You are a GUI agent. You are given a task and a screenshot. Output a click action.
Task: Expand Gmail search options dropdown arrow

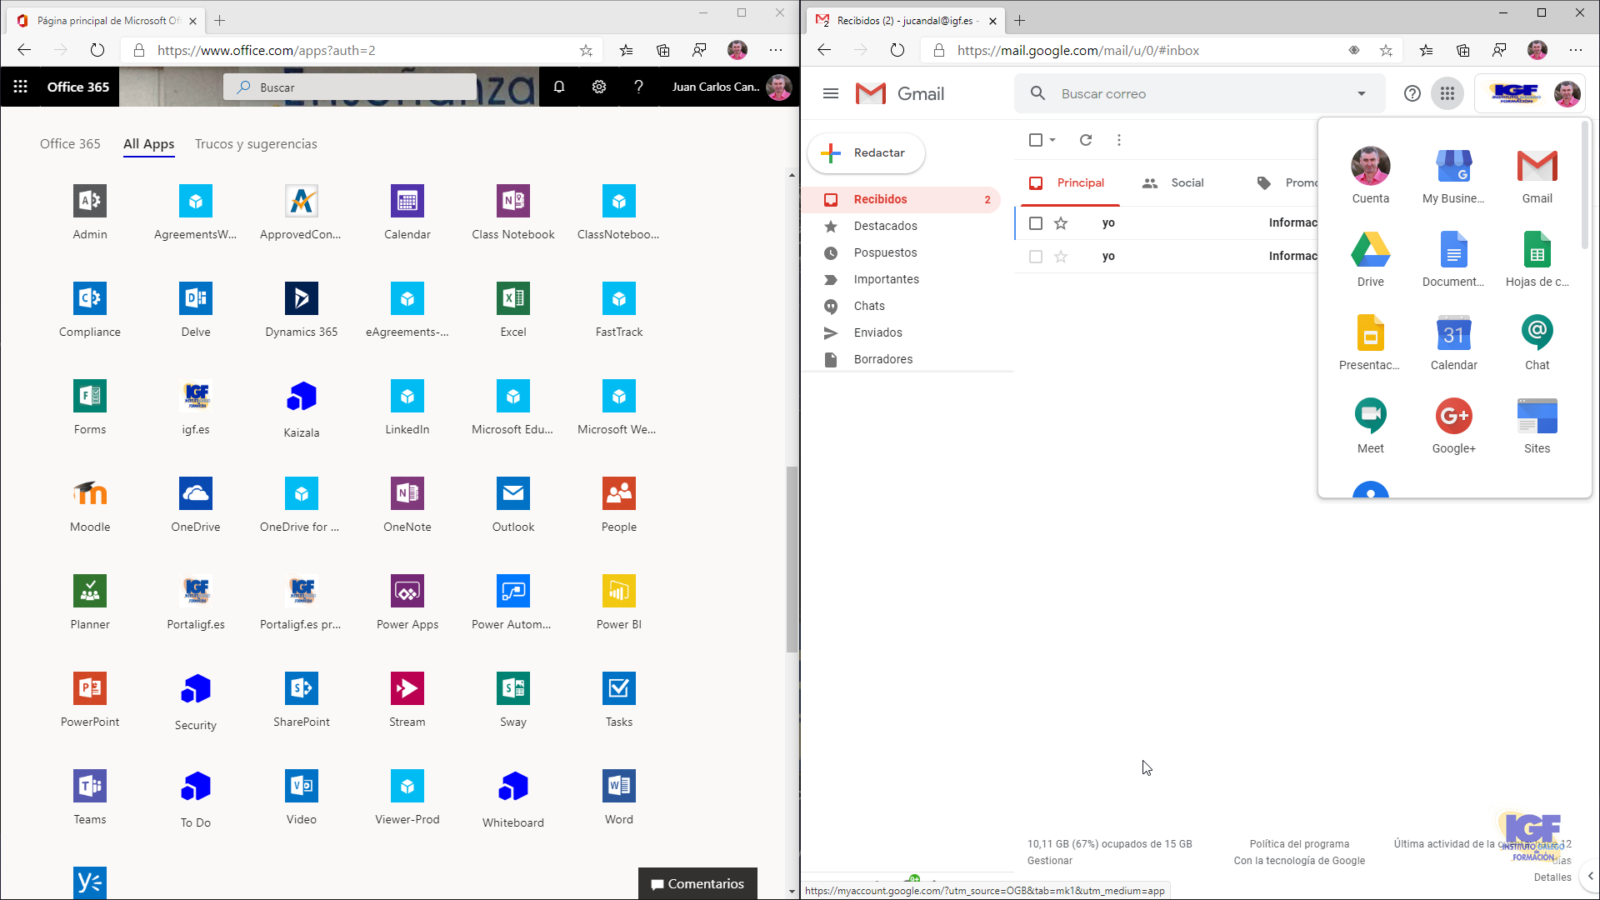click(1361, 94)
